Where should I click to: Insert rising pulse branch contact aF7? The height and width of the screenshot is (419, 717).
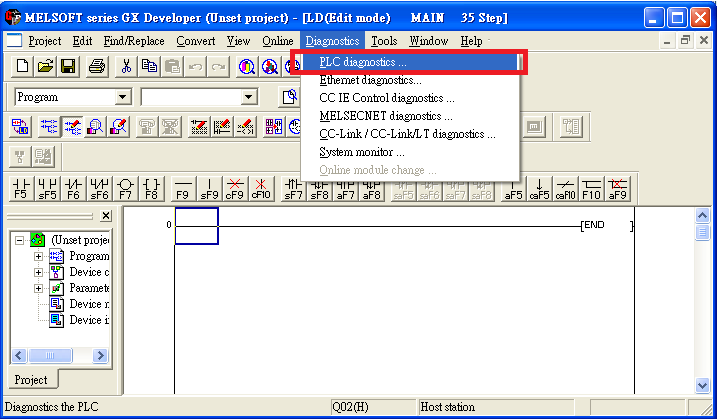click(345, 189)
